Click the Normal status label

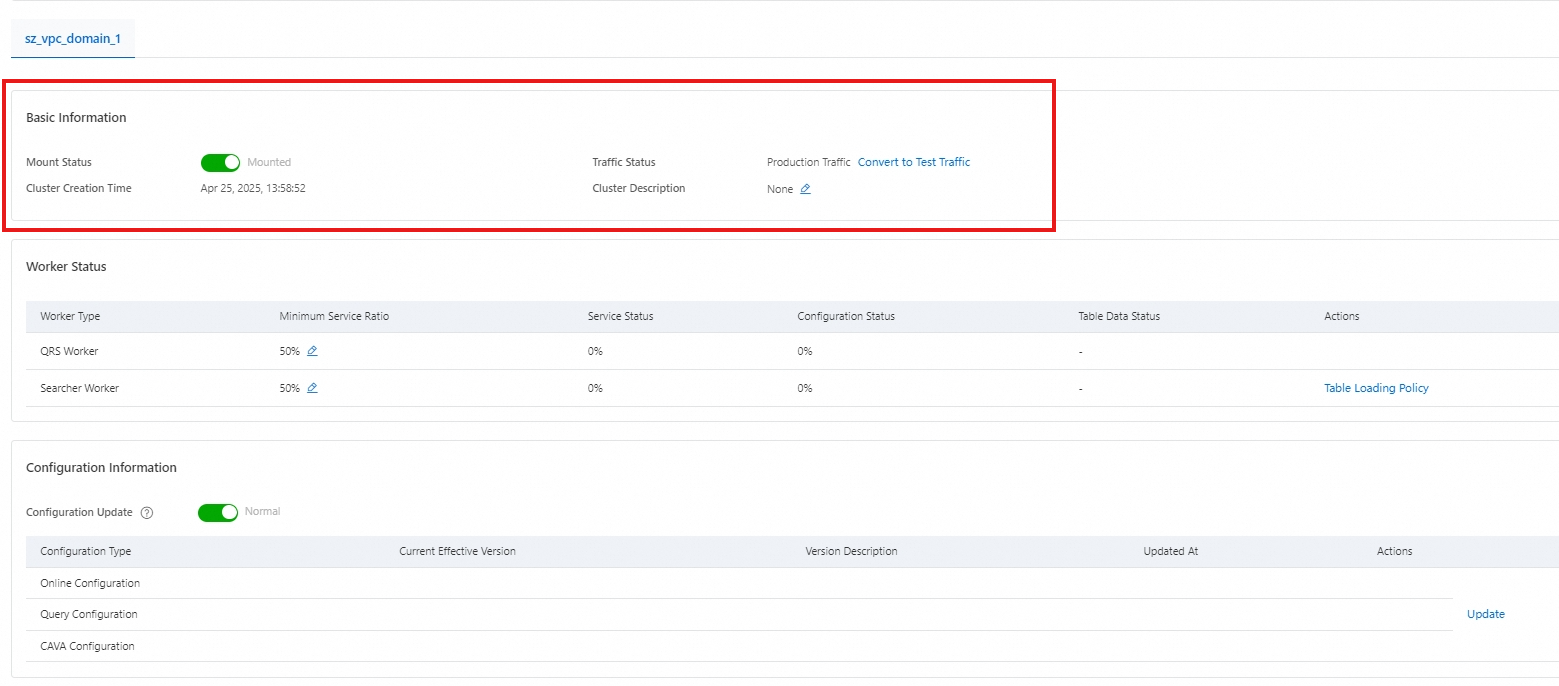point(263,511)
